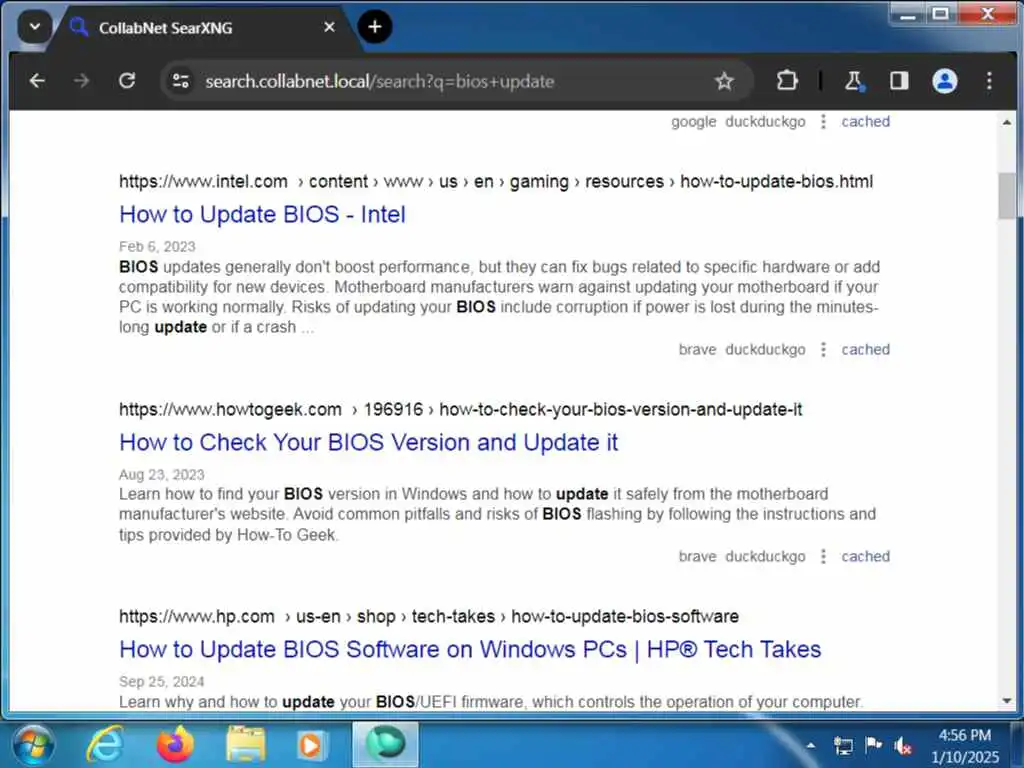Open the muted volume tray icon
Viewport: 1024px width, 768px height.
(x=903, y=745)
